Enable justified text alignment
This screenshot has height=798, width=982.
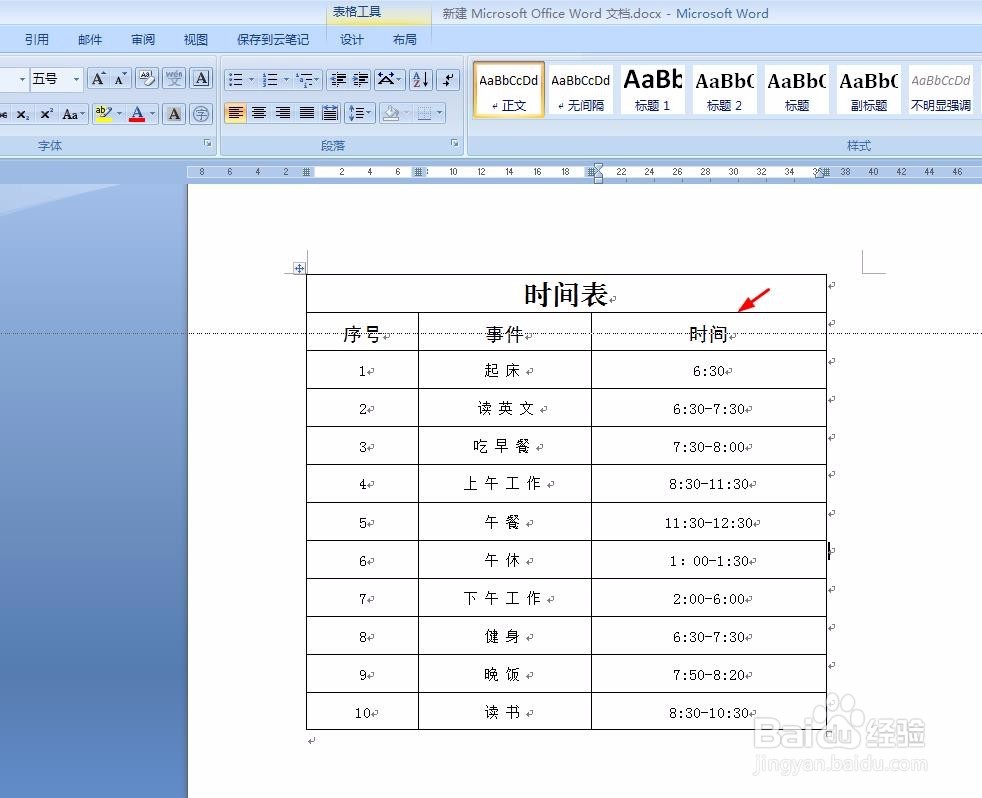point(307,113)
